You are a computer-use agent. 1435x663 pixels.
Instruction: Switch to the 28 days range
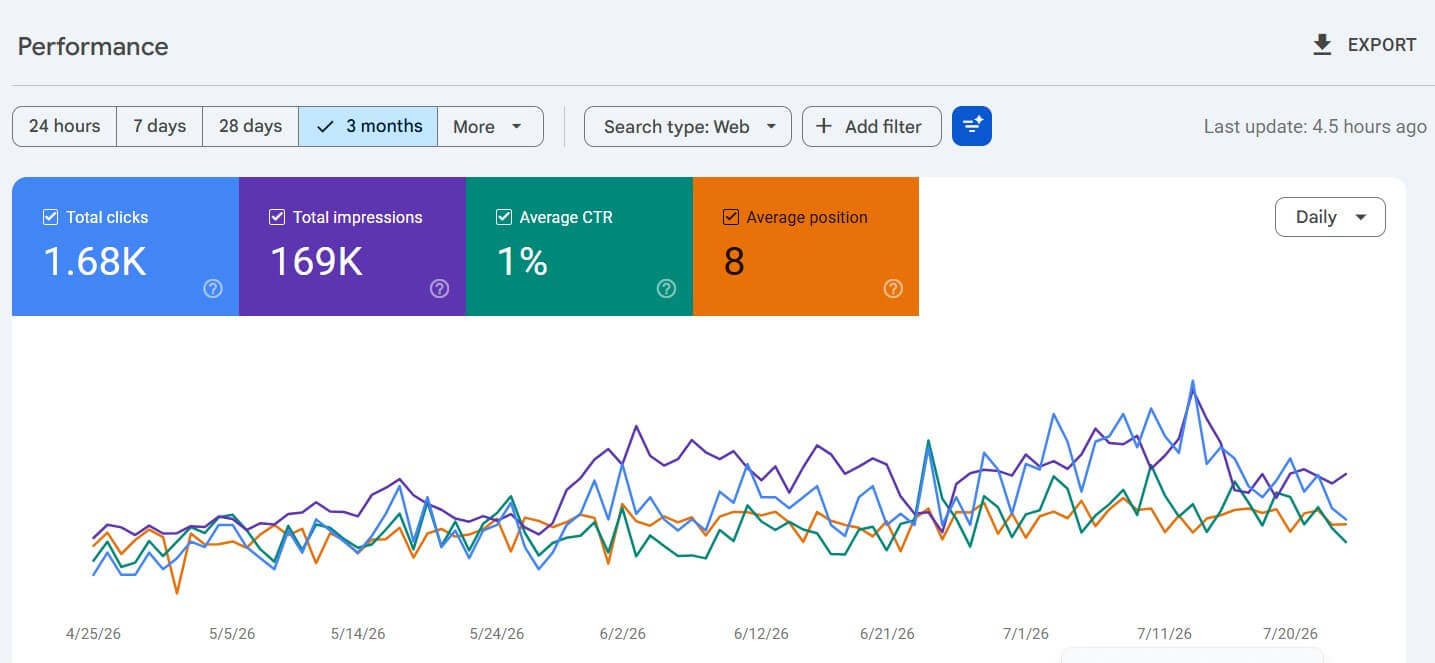tap(250, 126)
